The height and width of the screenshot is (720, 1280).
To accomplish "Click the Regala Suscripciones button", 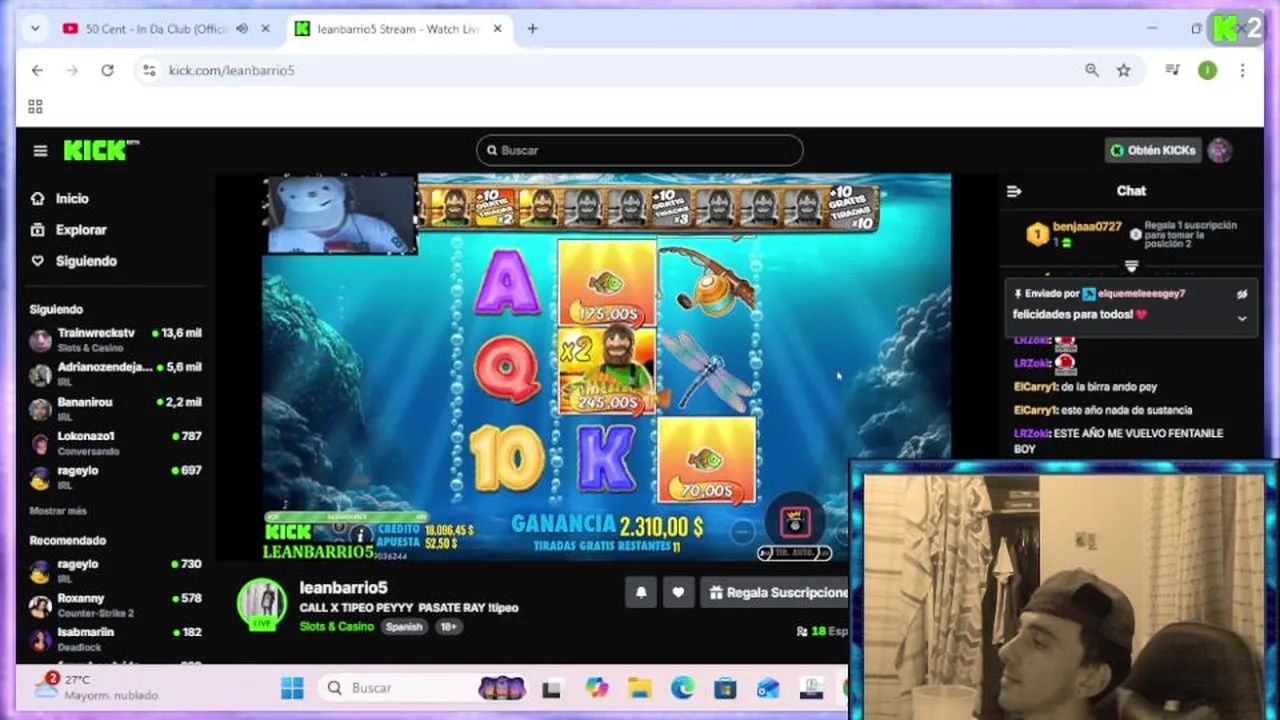I will tap(777, 593).
